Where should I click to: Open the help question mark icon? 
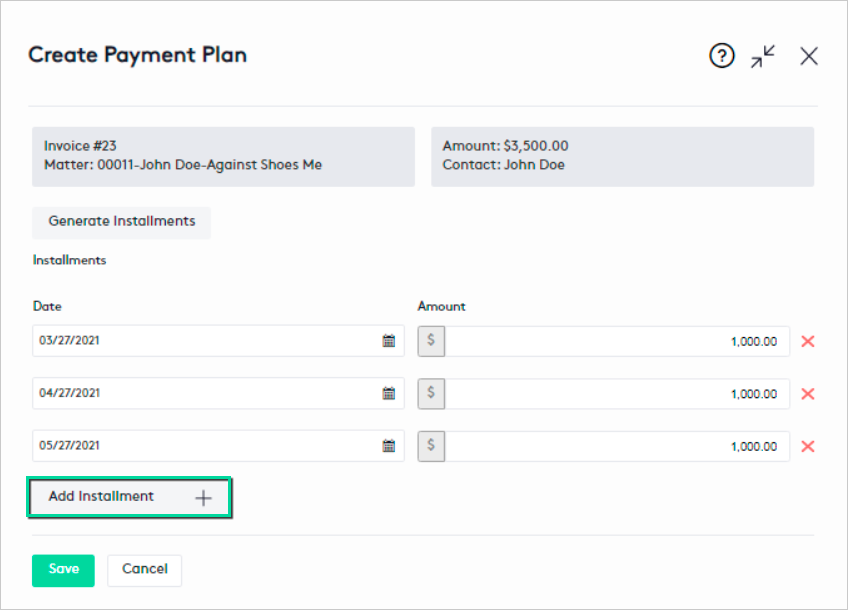coord(721,57)
